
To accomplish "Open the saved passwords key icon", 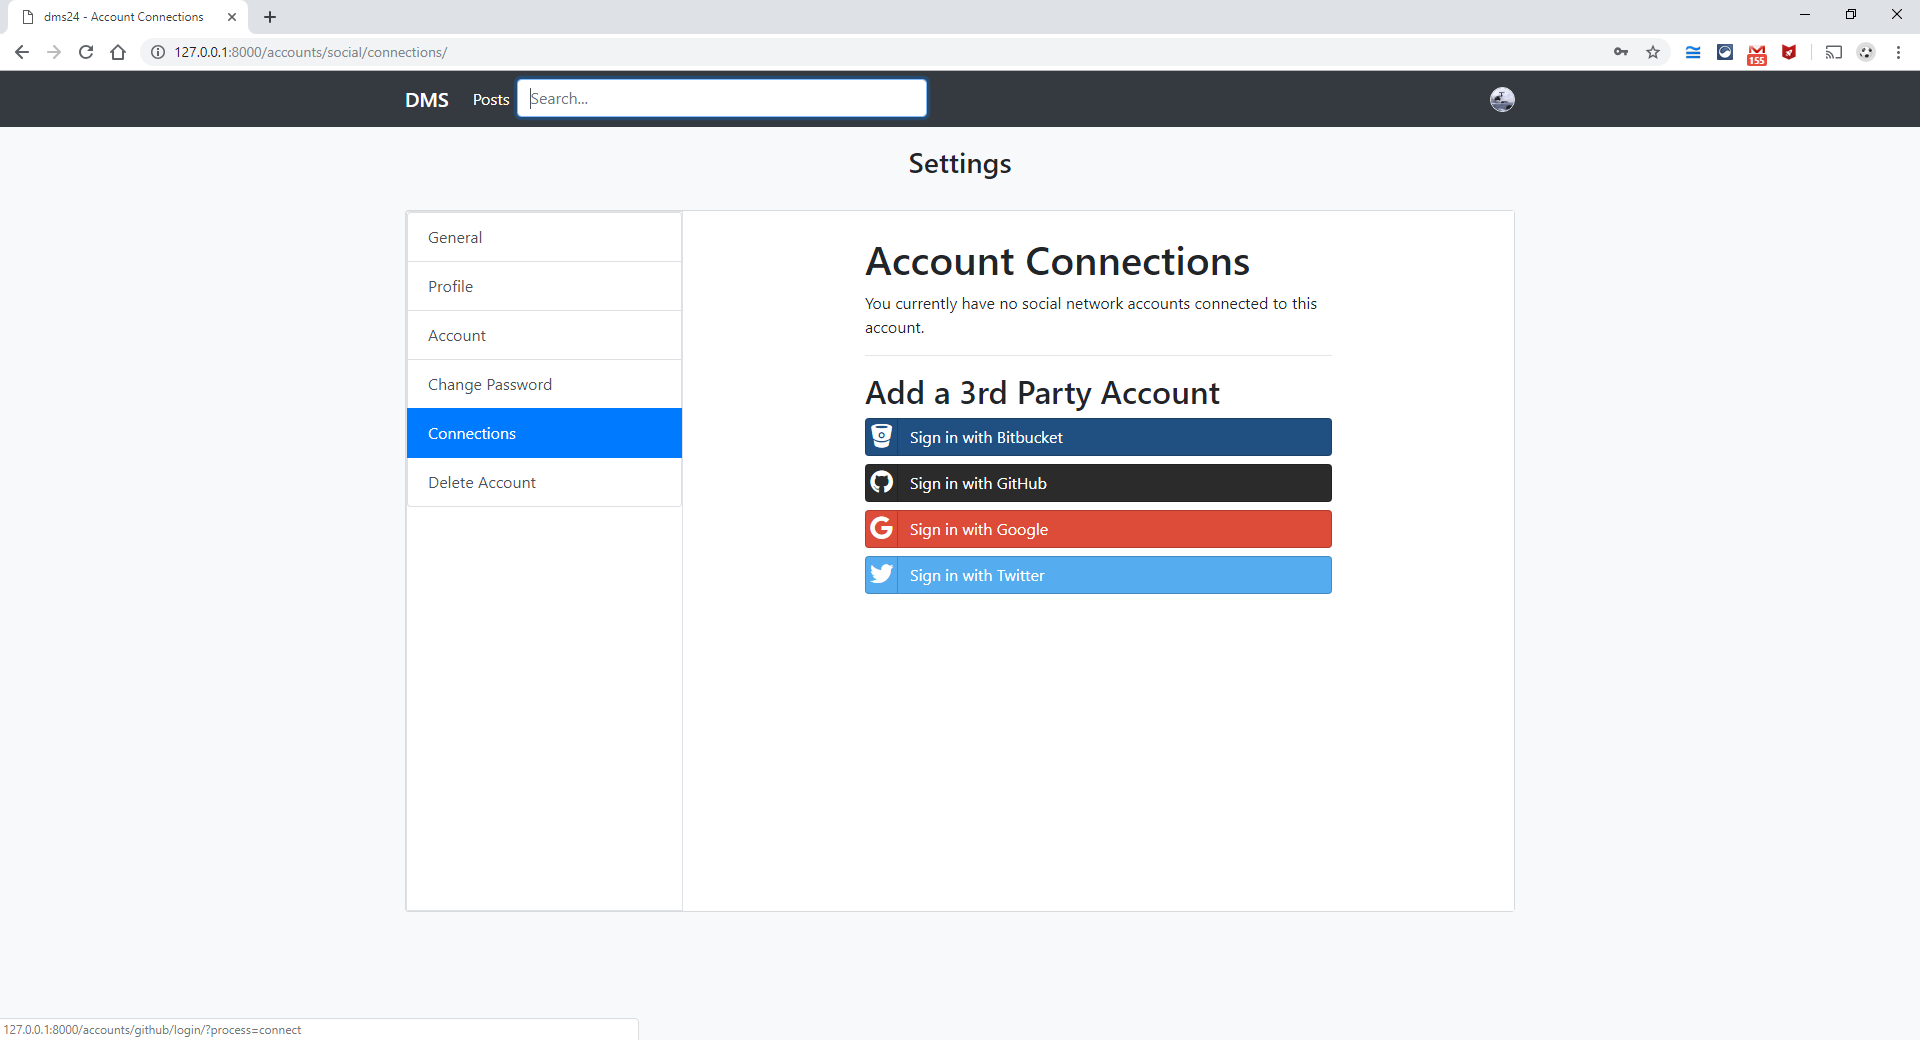I will [x=1621, y=52].
